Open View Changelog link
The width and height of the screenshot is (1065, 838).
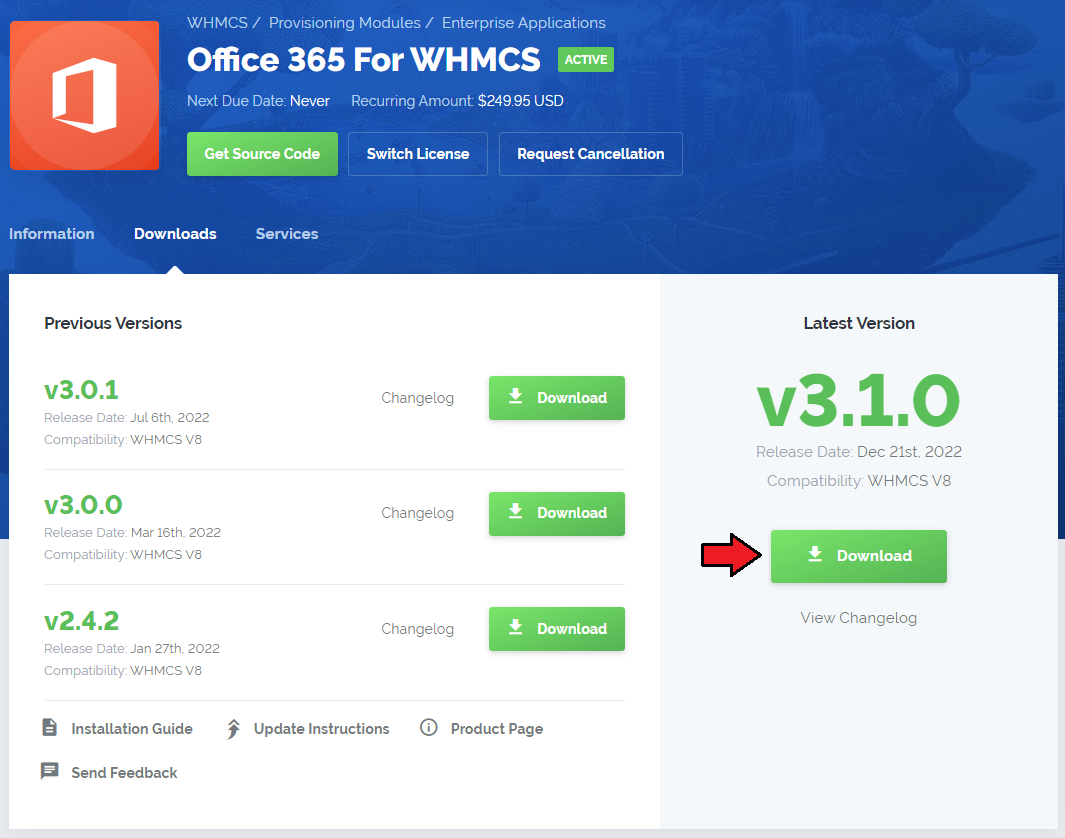click(x=859, y=618)
